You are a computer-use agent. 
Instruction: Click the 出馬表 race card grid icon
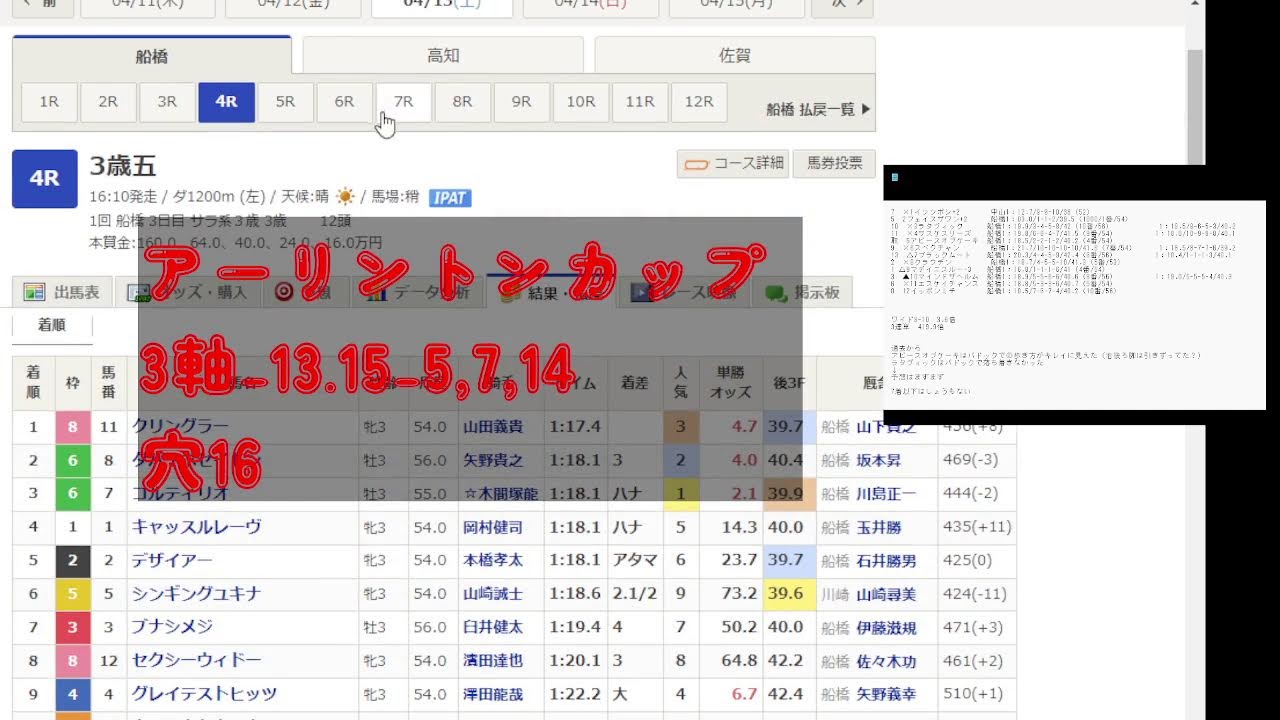pos(34,292)
